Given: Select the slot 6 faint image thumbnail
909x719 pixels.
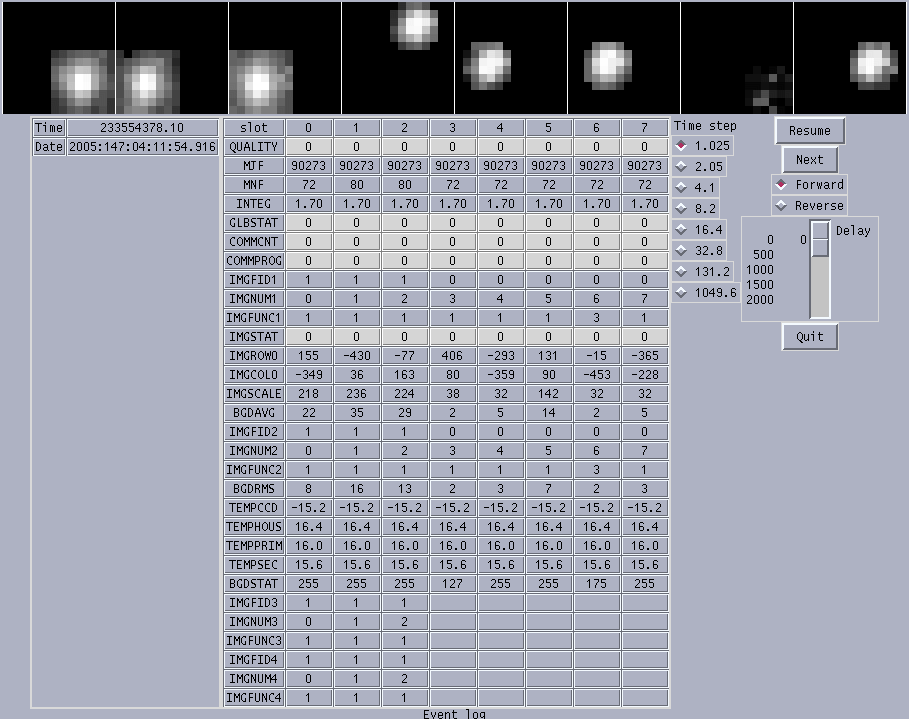Looking at the screenshot, I should tap(737, 57).
